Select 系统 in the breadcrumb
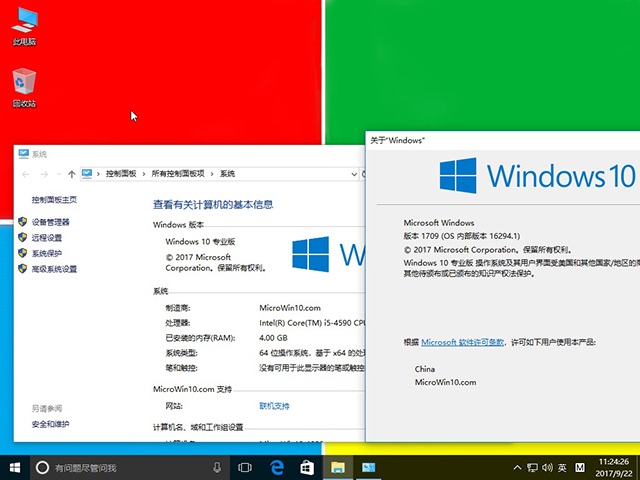640x480 pixels. pos(227,174)
